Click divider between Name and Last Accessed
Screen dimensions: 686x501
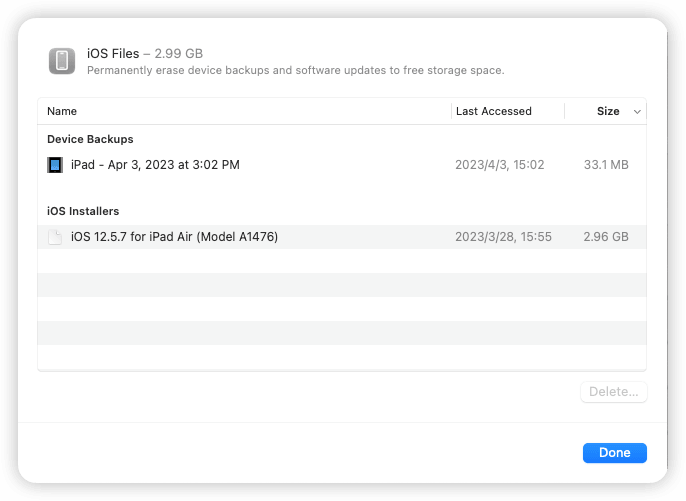tap(451, 111)
